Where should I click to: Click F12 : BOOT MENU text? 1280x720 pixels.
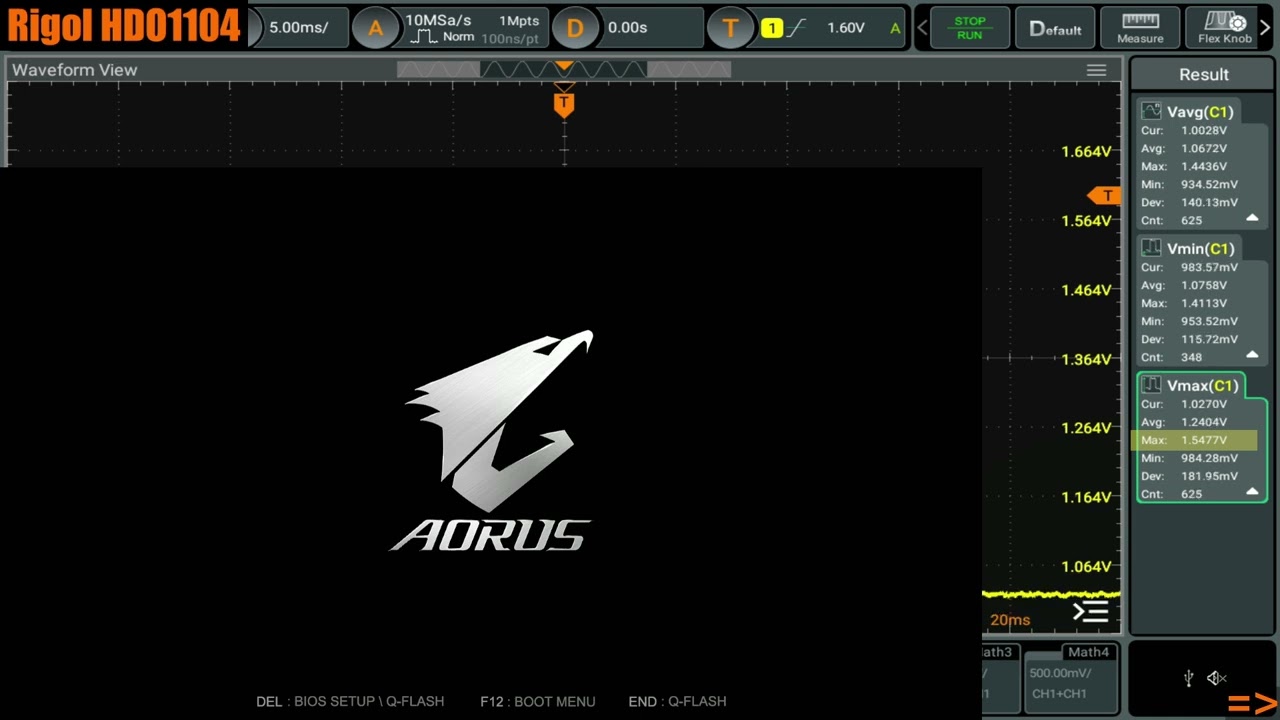point(538,702)
